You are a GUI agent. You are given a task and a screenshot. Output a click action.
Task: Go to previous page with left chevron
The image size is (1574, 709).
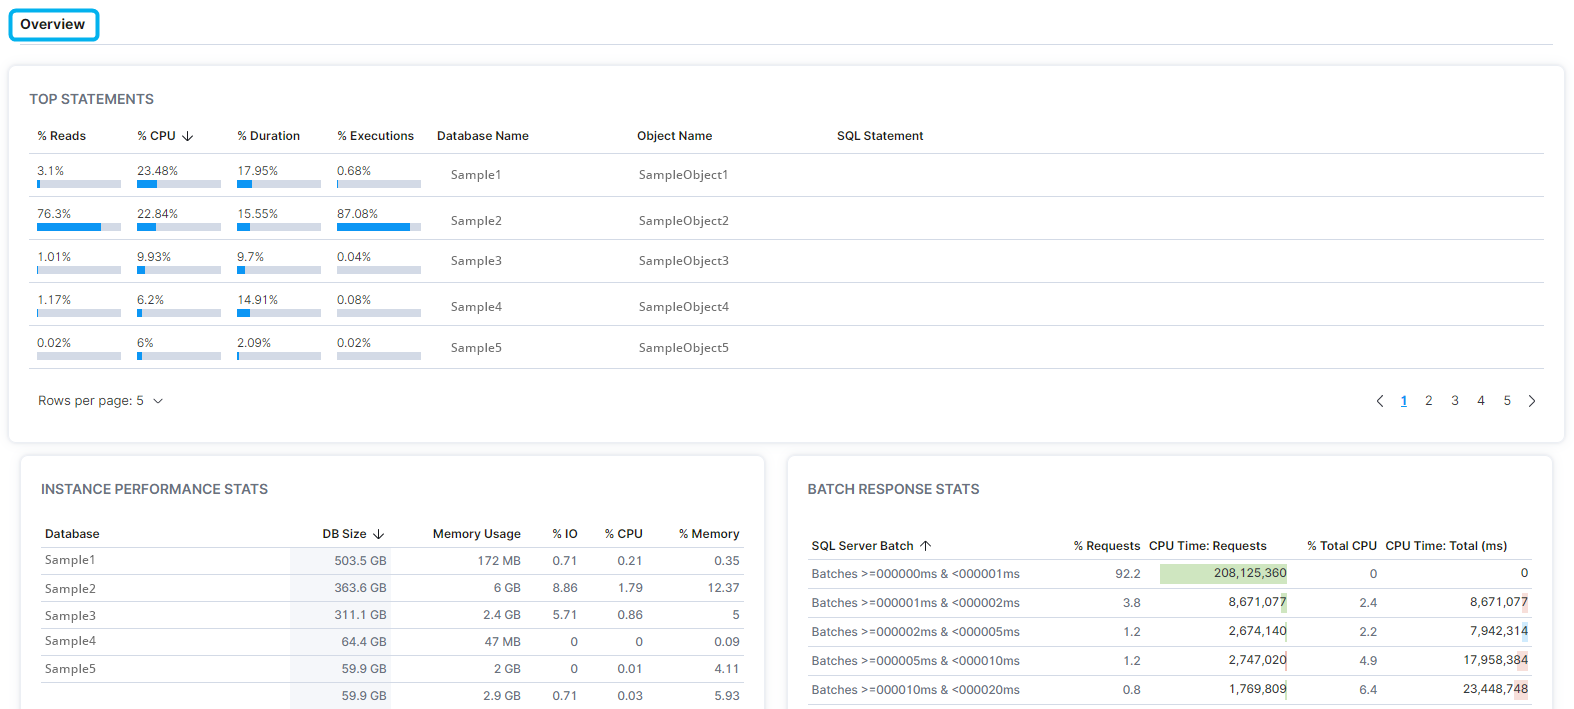[1380, 401]
